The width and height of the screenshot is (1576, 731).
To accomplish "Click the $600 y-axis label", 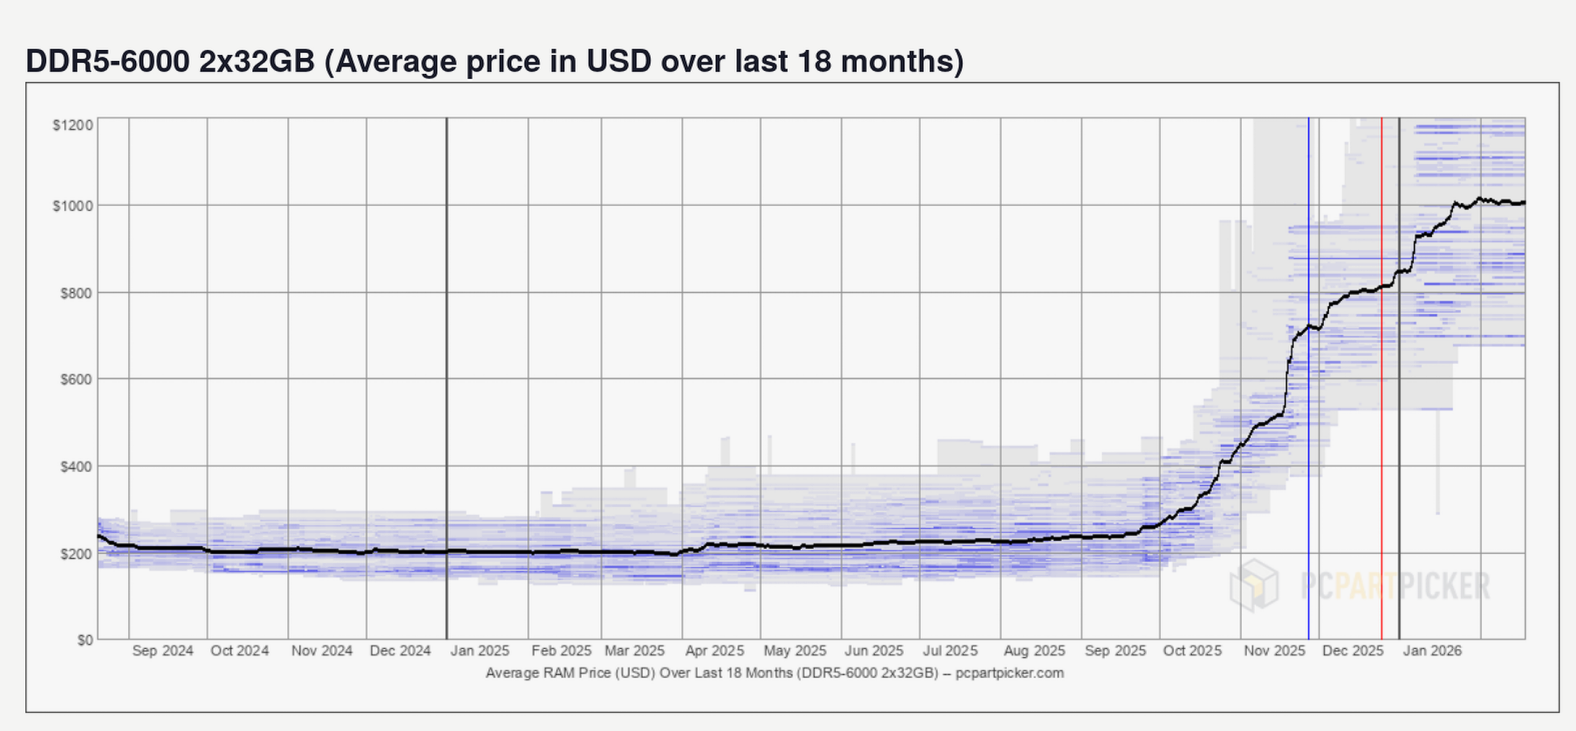I will click(x=76, y=379).
